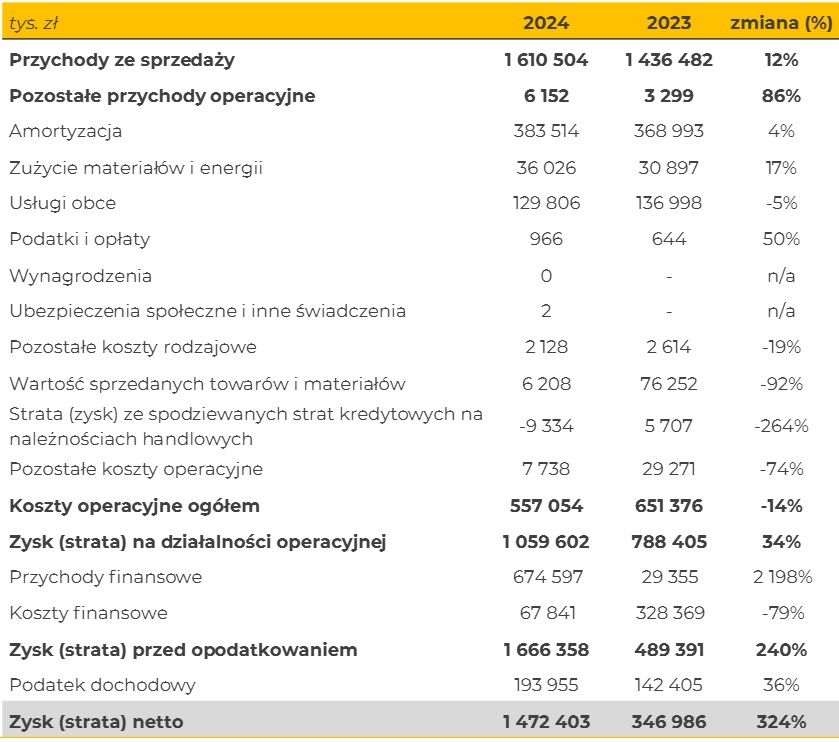Click the 2 198% change value
Viewport: 839px width, 742px height.
pos(779,577)
